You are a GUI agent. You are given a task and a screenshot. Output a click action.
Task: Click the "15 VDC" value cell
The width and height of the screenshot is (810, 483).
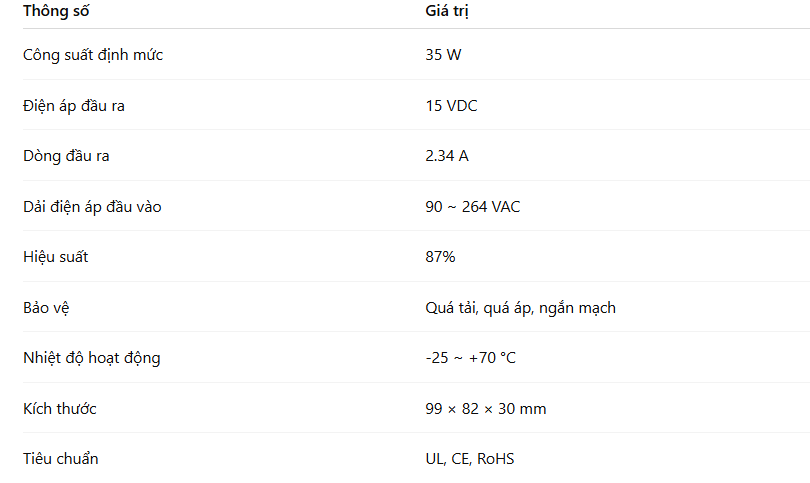click(451, 106)
